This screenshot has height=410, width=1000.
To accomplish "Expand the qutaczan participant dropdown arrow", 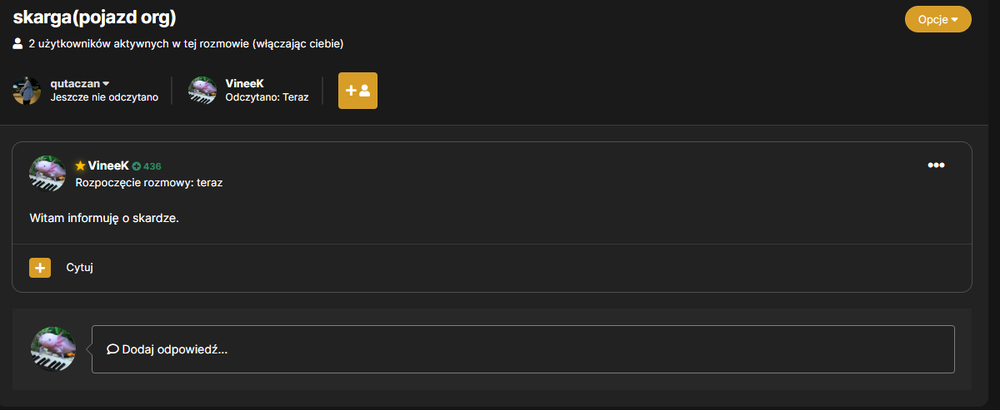I will (x=106, y=84).
